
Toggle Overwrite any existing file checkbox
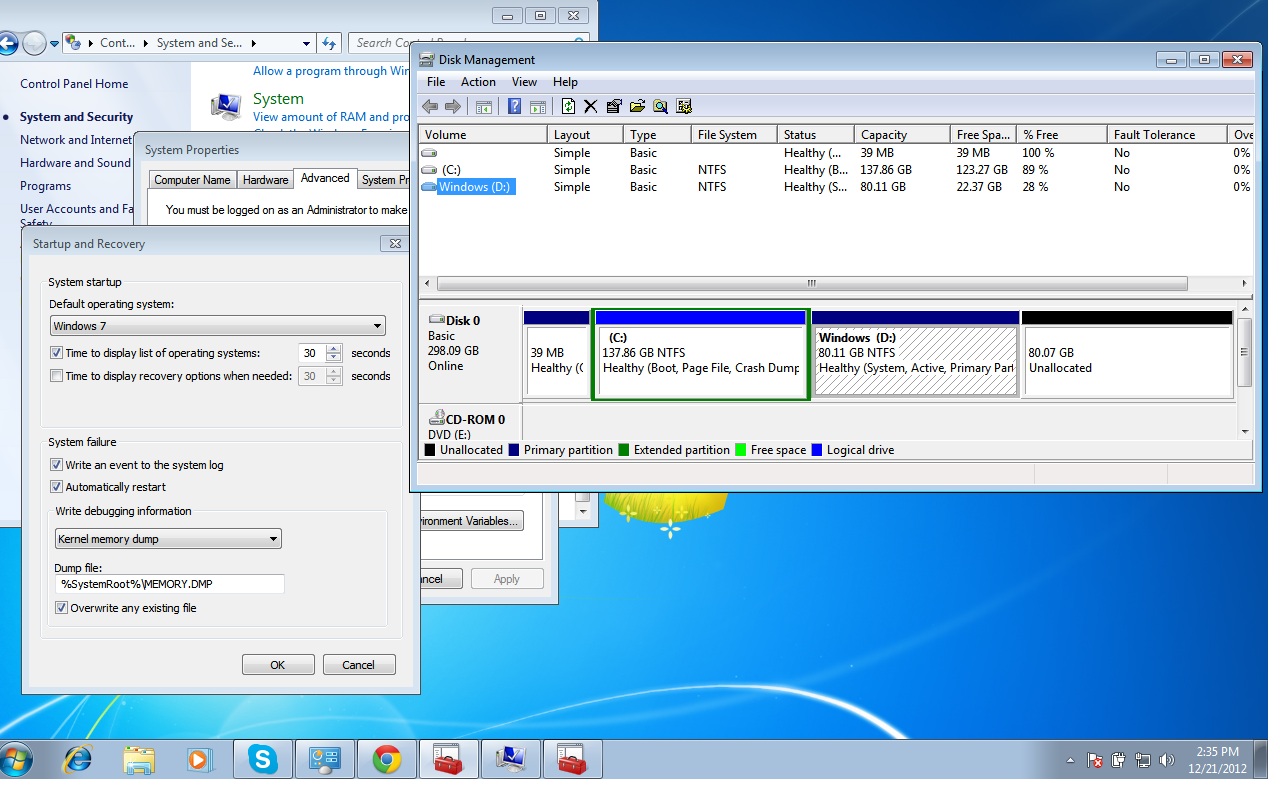click(61, 608)
